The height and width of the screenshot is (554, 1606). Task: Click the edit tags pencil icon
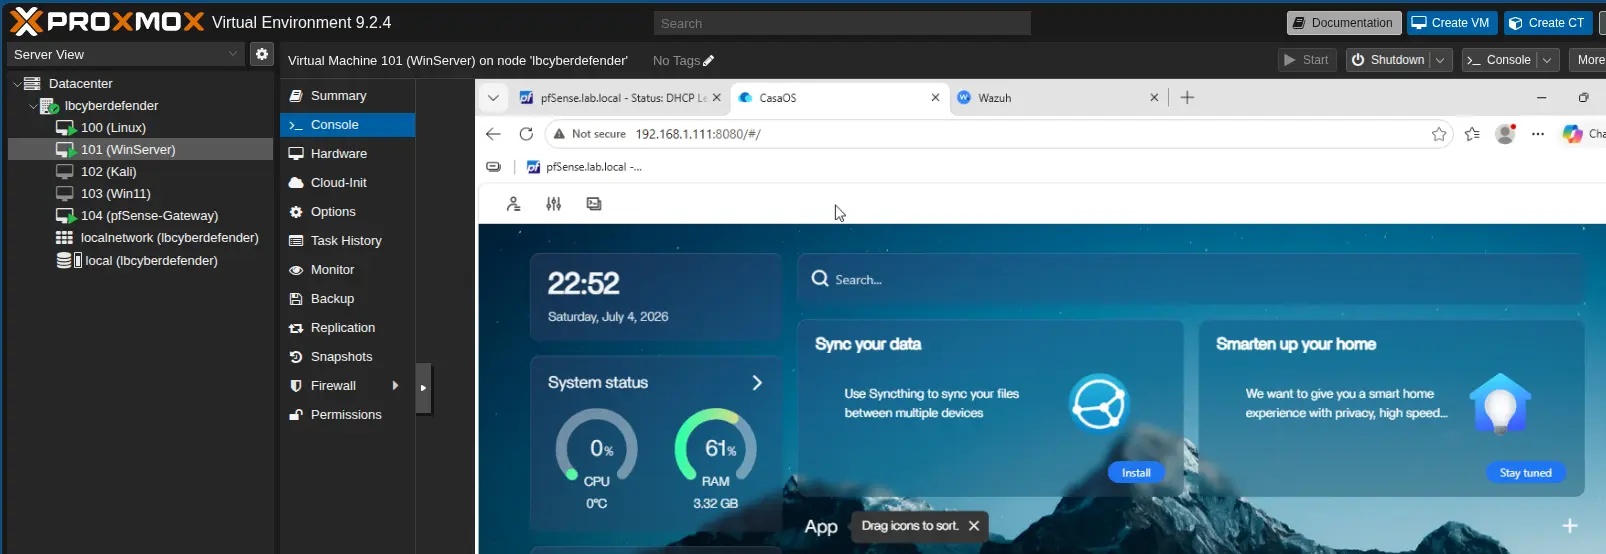pyautogui.click(x=709, y=61)
